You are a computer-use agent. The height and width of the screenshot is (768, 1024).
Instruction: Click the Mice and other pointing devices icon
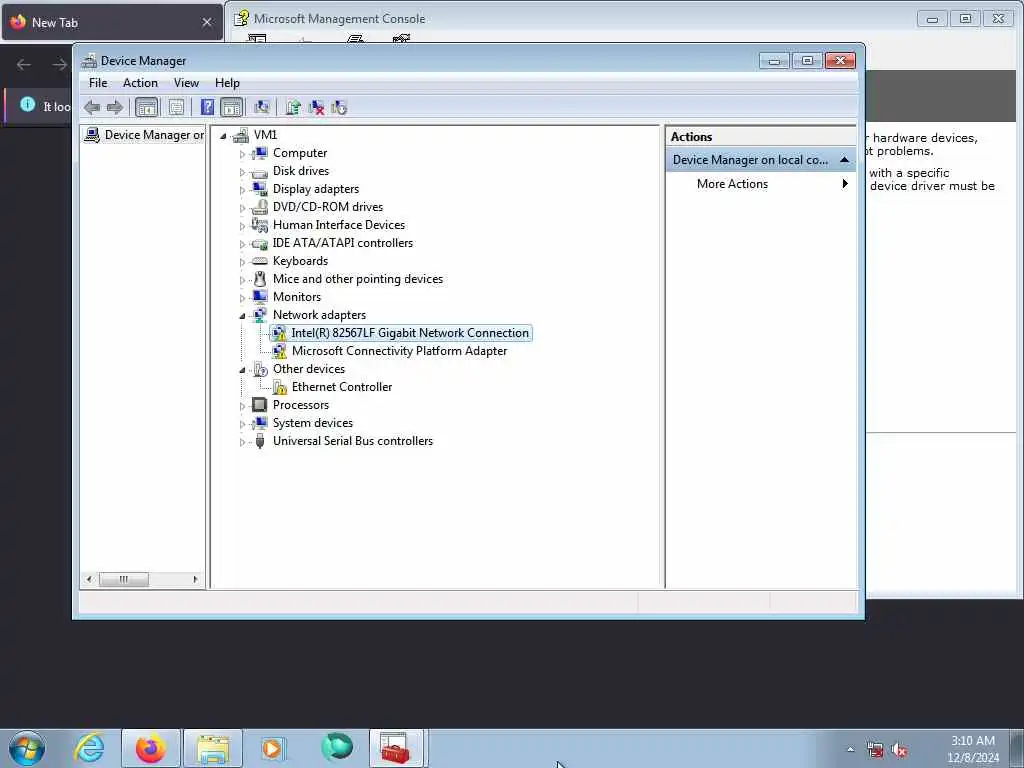point(259,279)
